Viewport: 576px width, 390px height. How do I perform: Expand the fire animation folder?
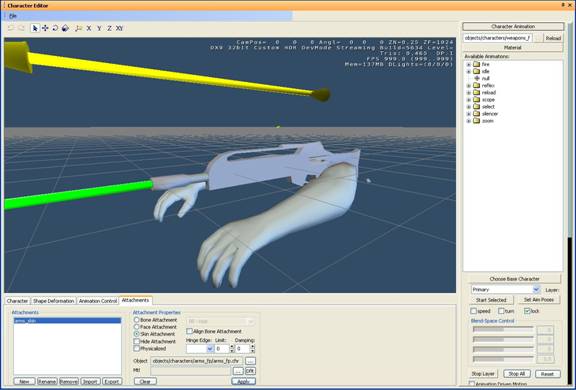[468, 64]
